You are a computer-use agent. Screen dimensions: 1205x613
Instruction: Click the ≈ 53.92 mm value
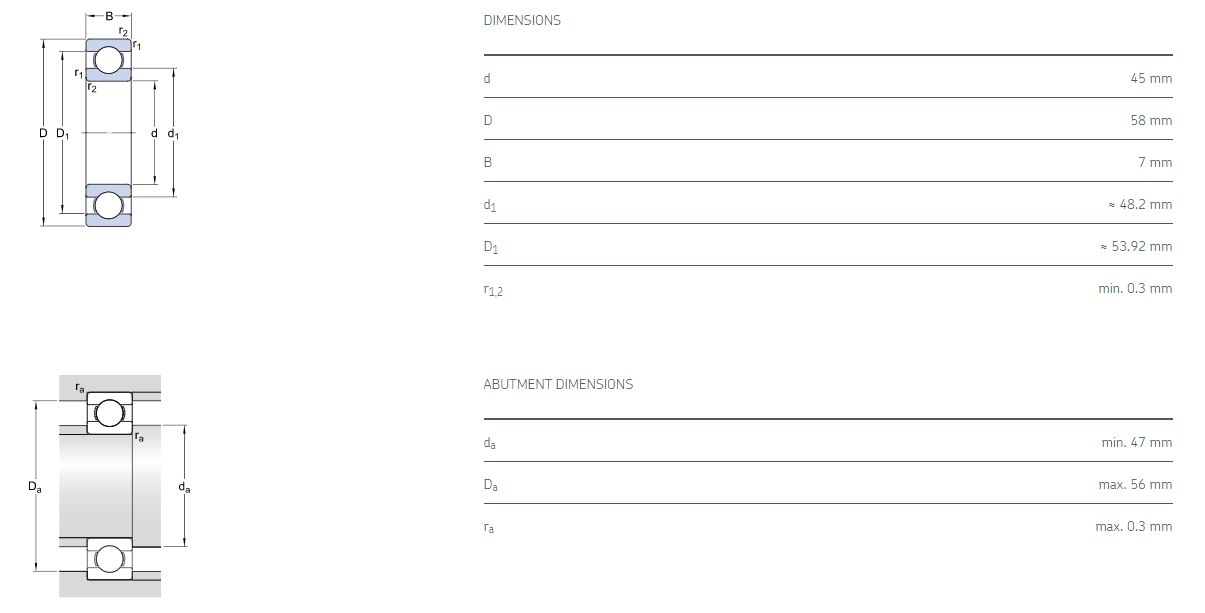point(1135,246)
